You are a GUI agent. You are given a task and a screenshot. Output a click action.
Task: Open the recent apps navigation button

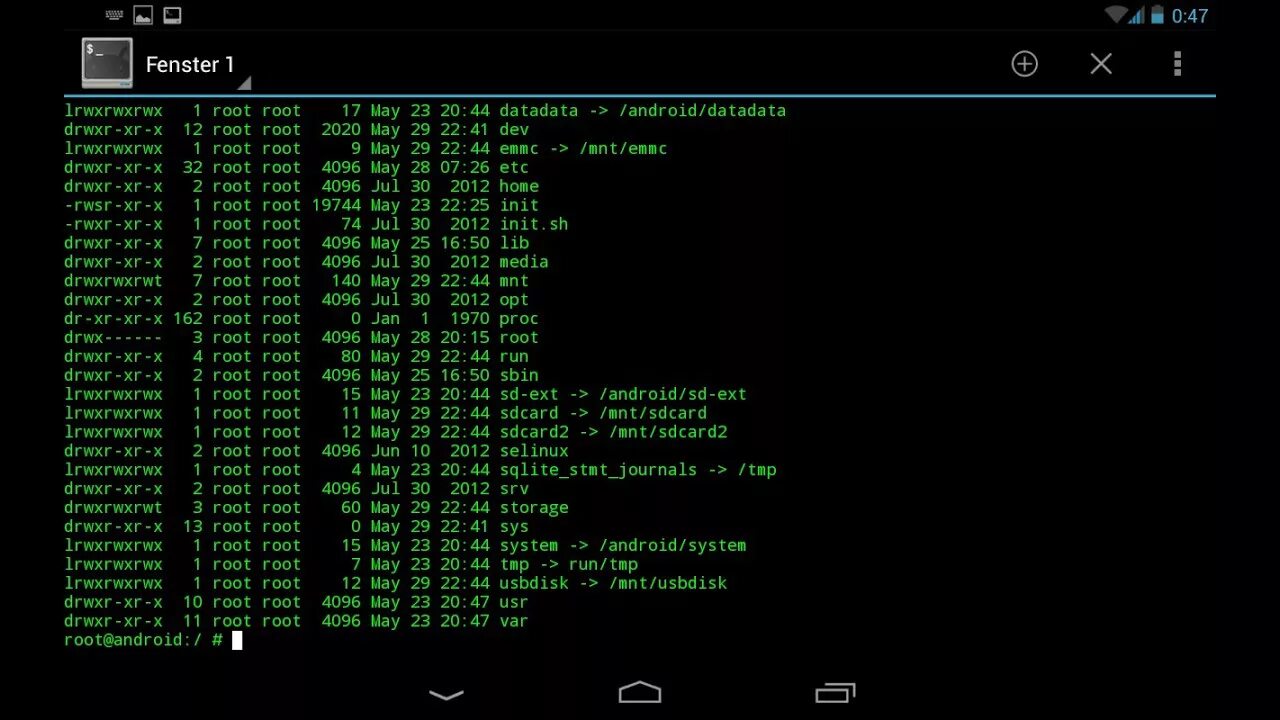835,692
